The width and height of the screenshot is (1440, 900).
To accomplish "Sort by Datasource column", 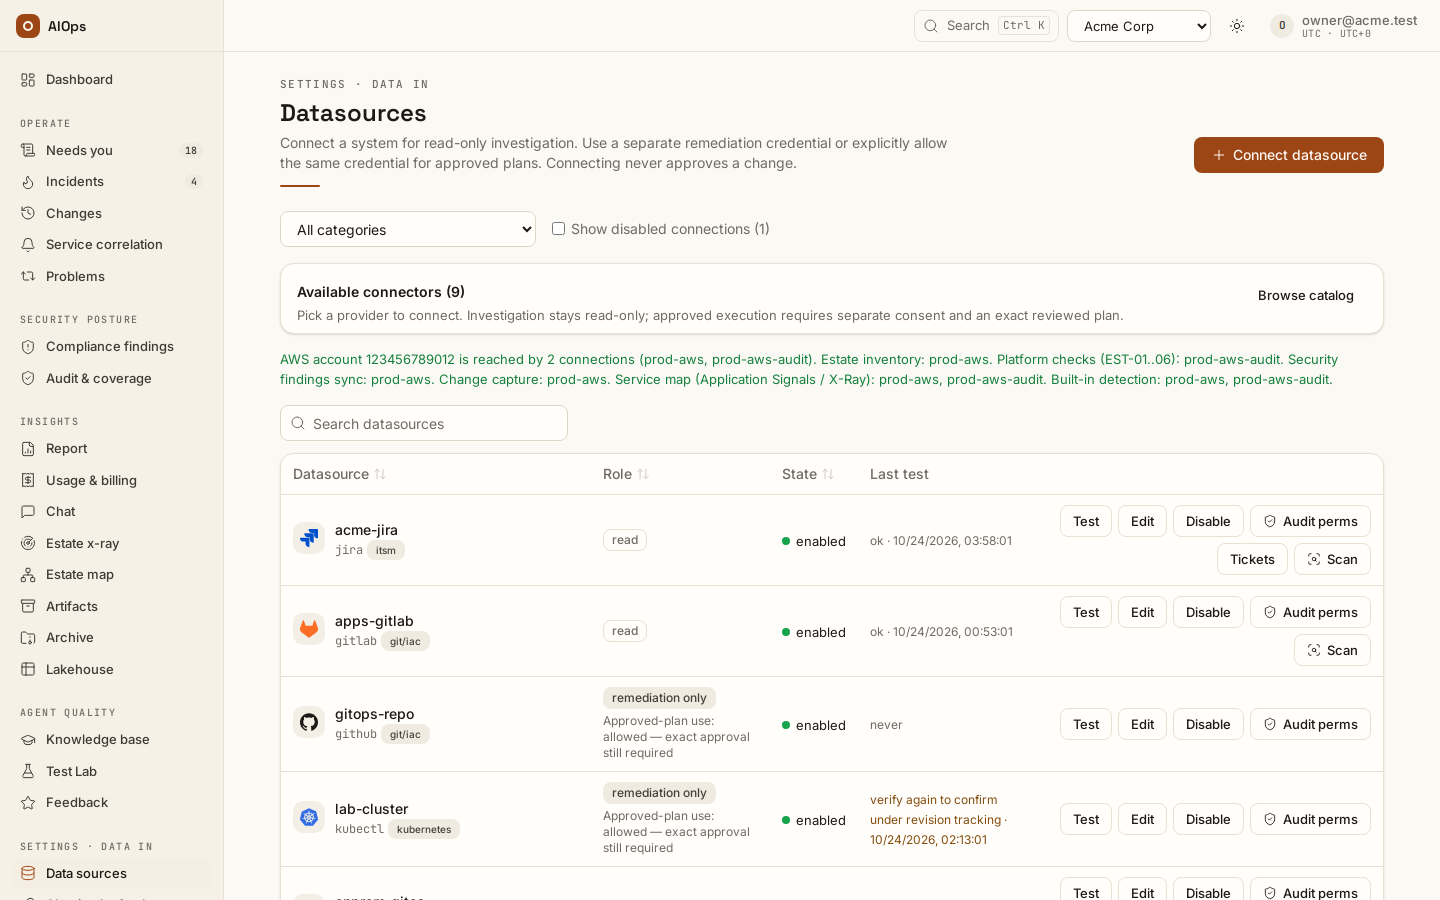I will pos(340,474).
